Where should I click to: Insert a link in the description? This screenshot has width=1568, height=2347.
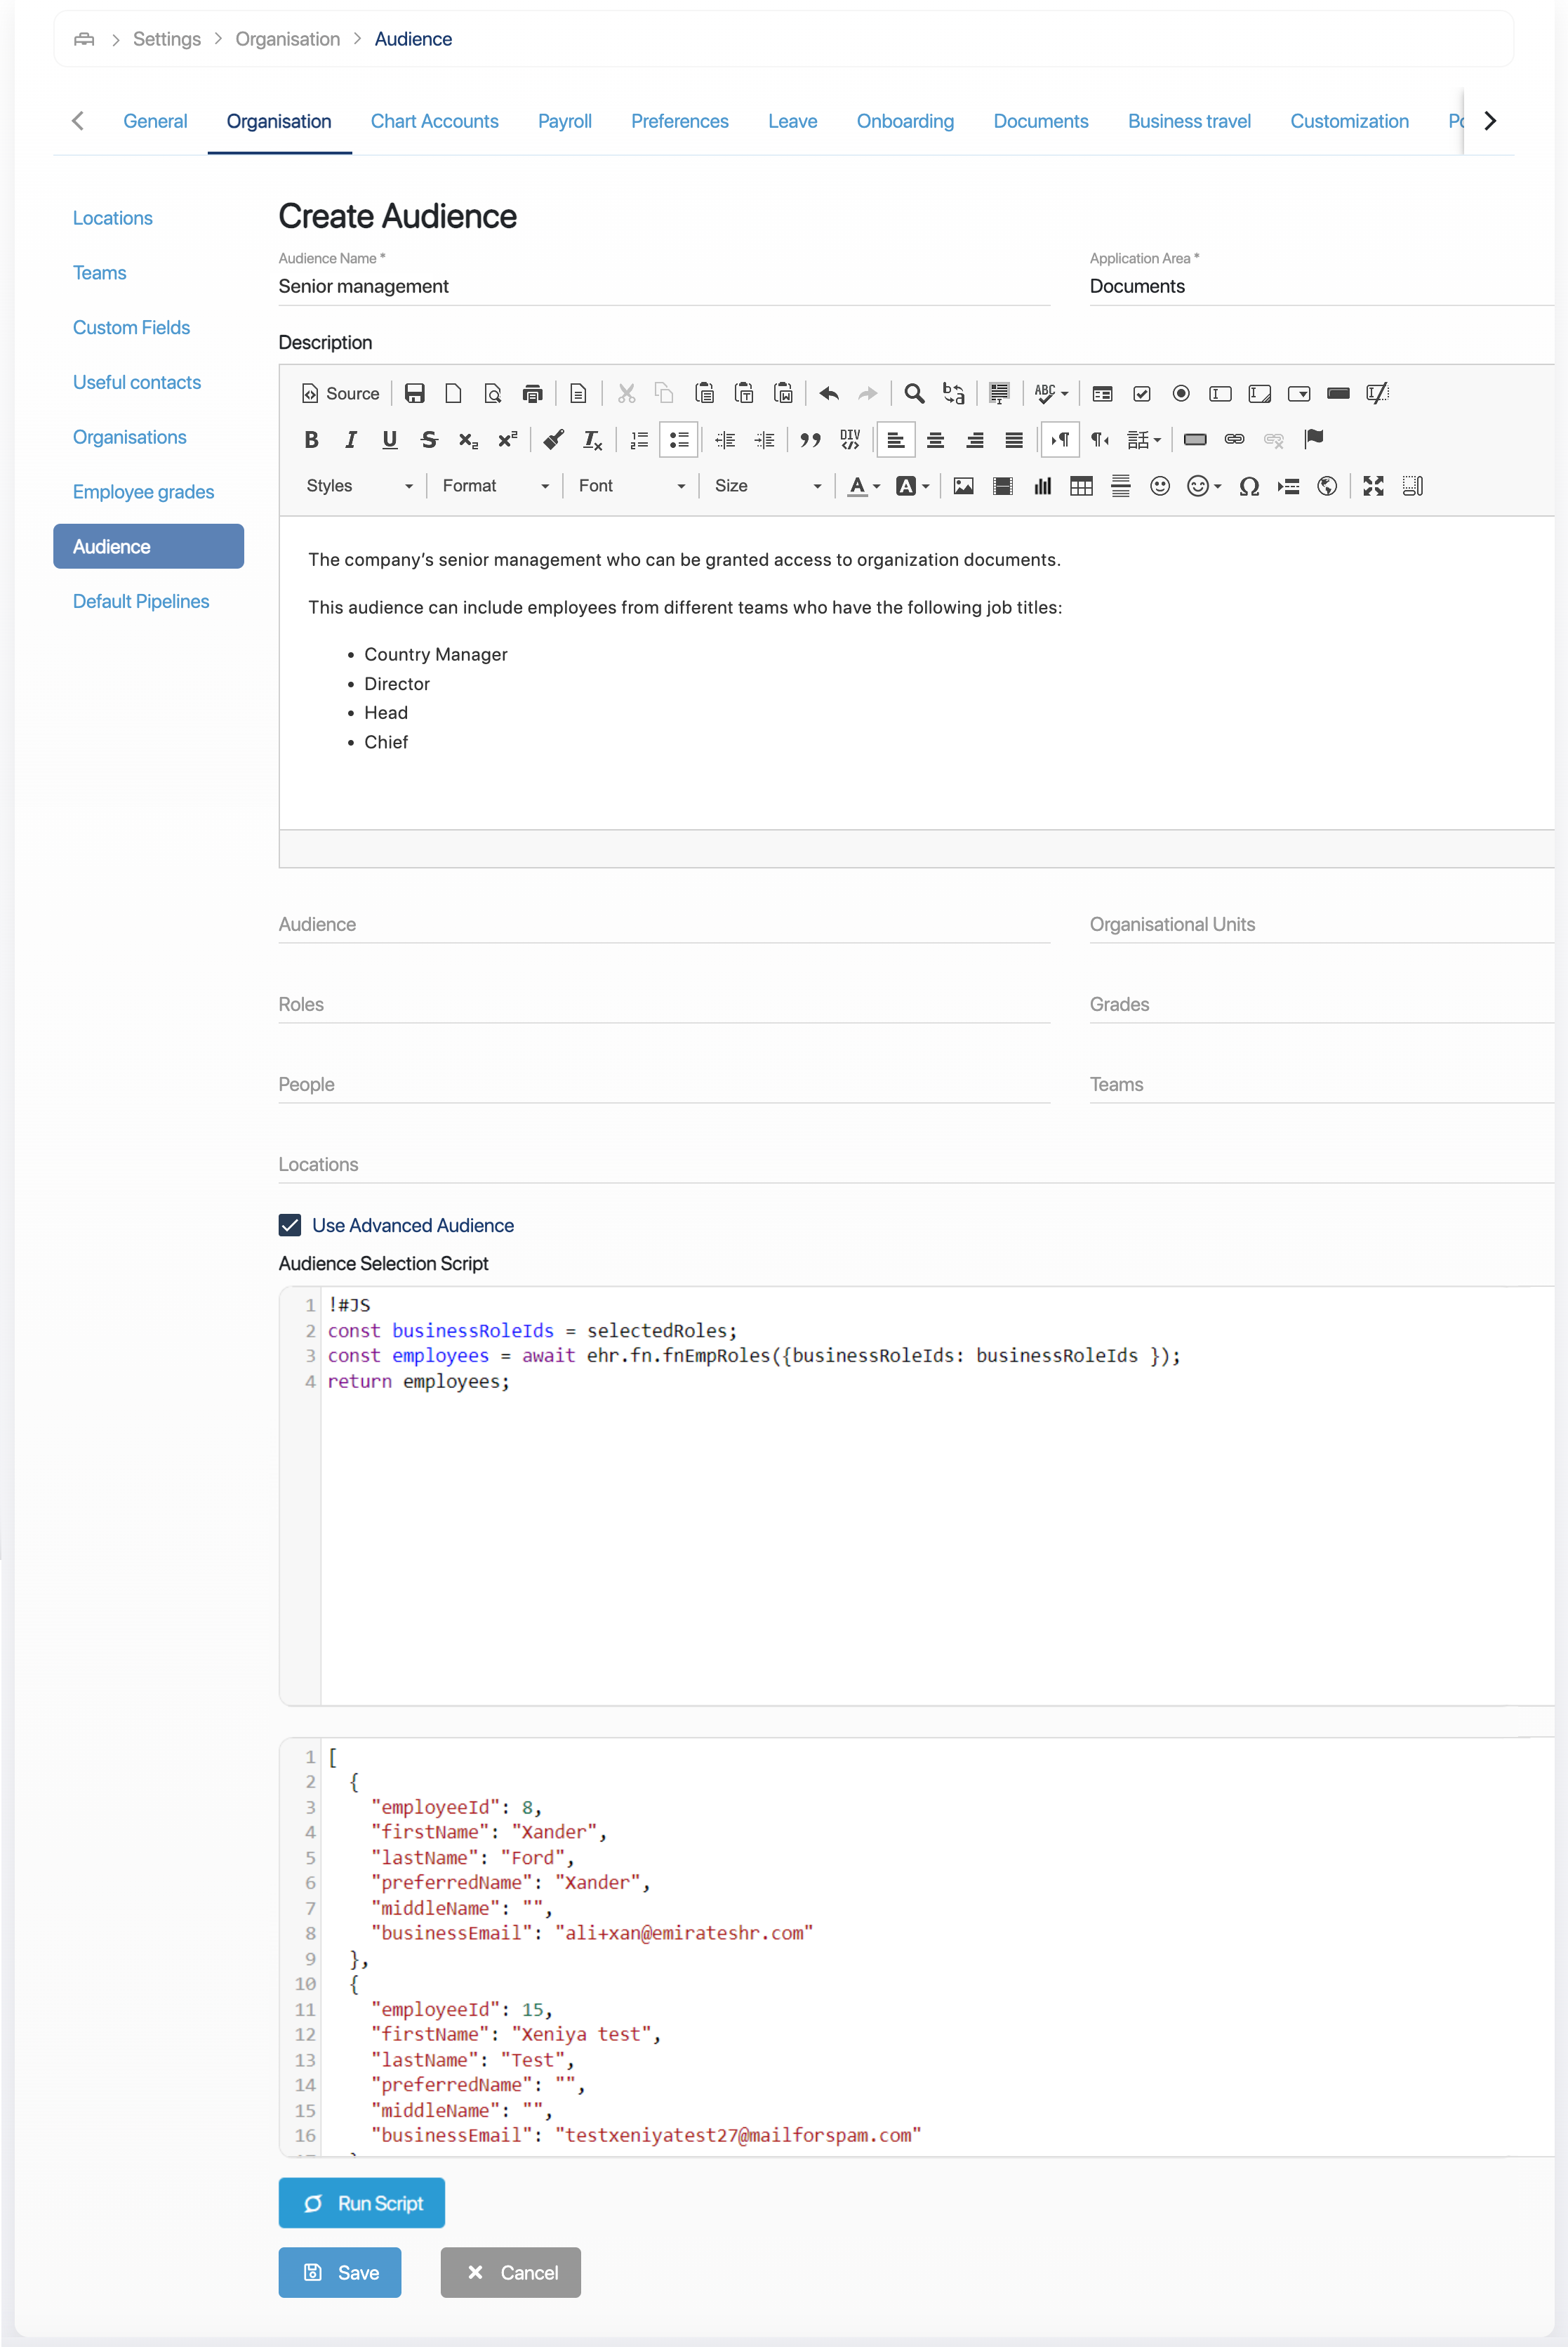click(1234, 439)
